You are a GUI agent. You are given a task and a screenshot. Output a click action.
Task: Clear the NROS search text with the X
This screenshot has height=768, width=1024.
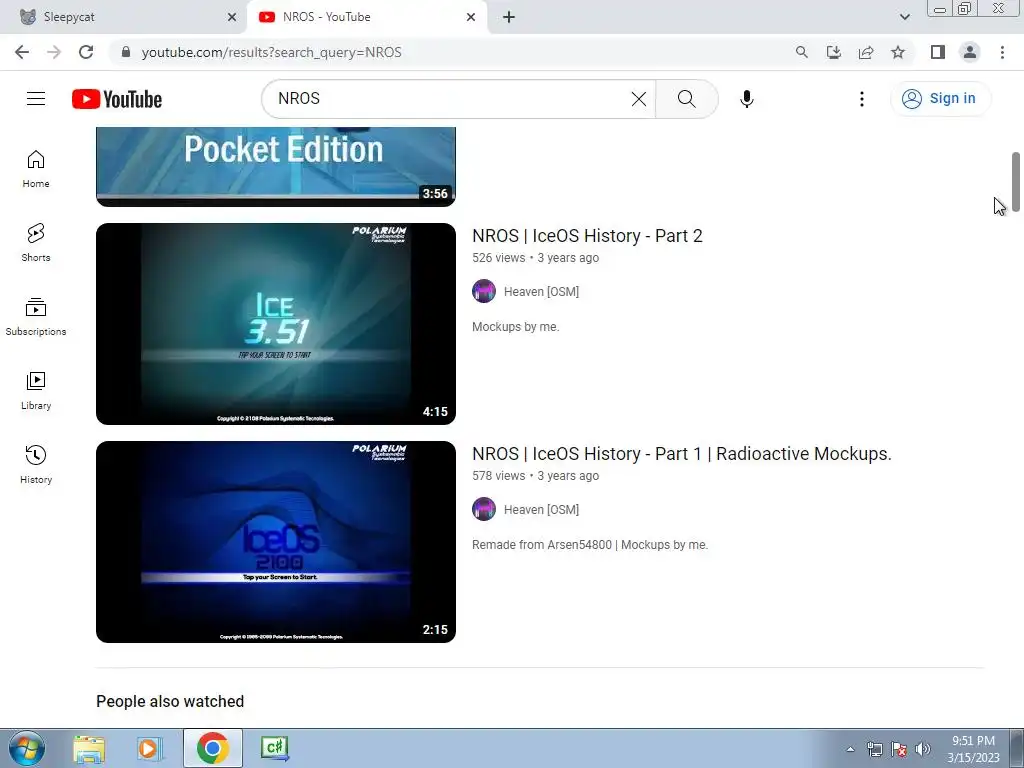click(x=639, y=99)
